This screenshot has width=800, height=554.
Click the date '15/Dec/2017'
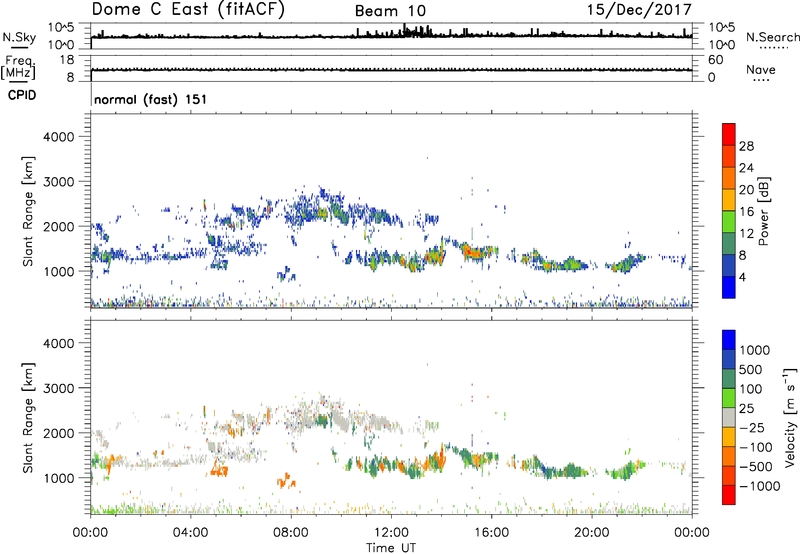click(639, 10)
